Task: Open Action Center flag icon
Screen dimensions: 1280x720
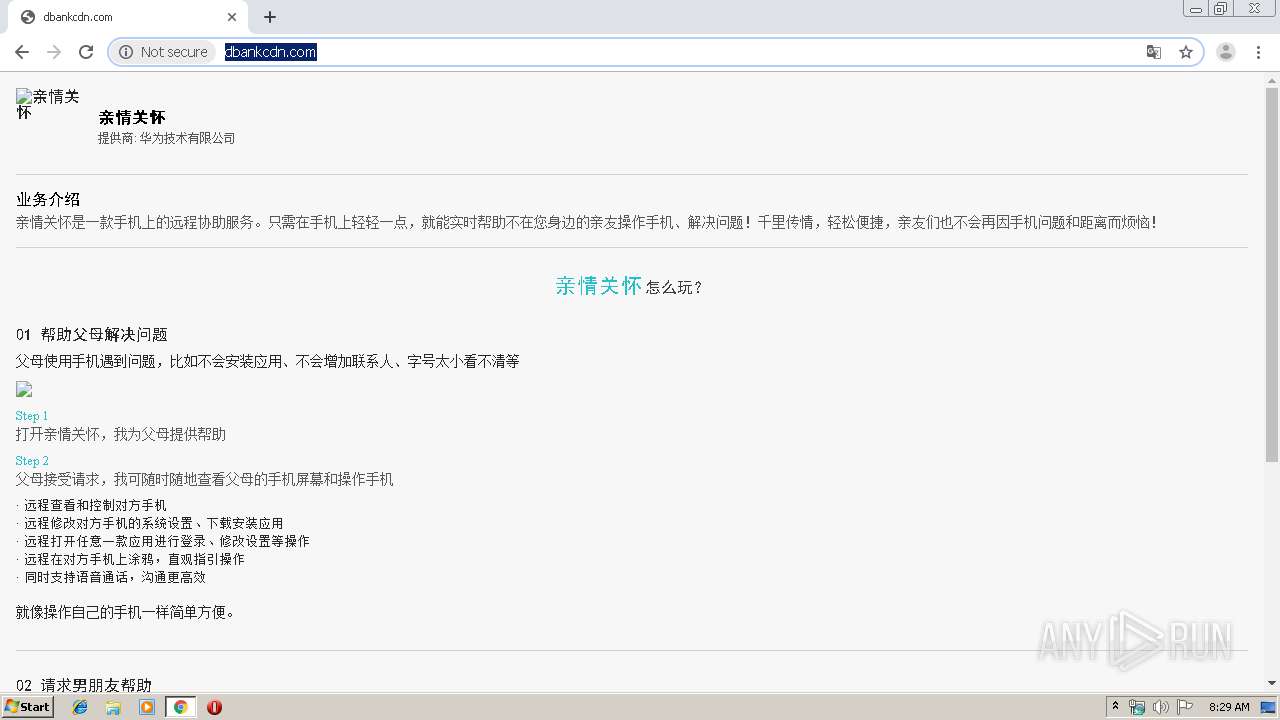Action: [1185, 707]
